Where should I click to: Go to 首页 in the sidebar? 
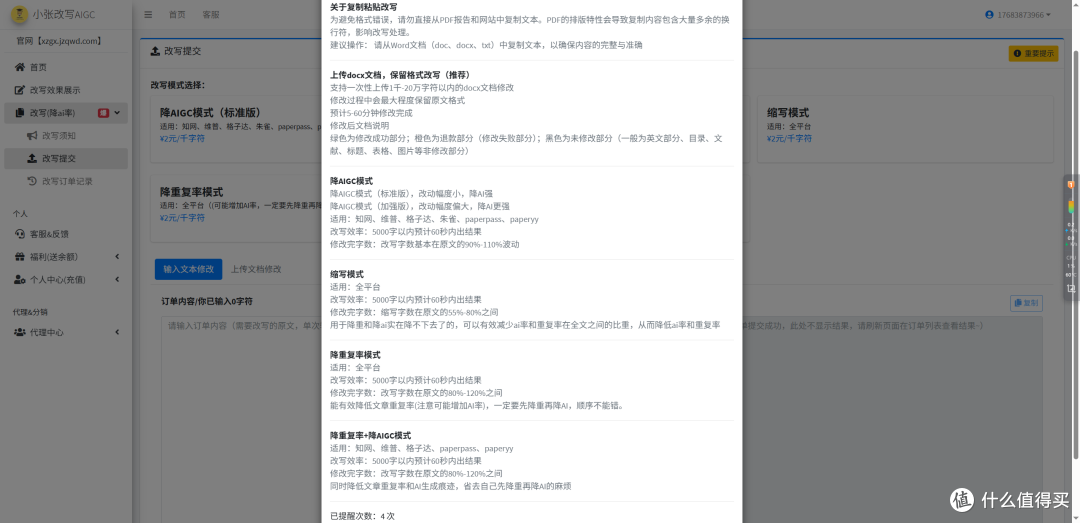coord(65,67)
